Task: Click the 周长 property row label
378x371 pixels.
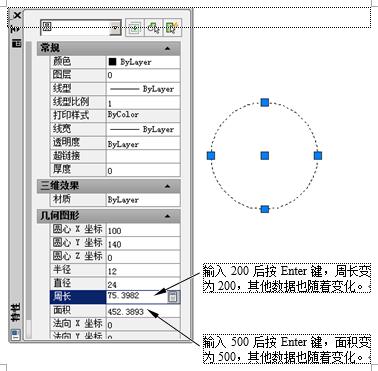Action: click(78, 296)
